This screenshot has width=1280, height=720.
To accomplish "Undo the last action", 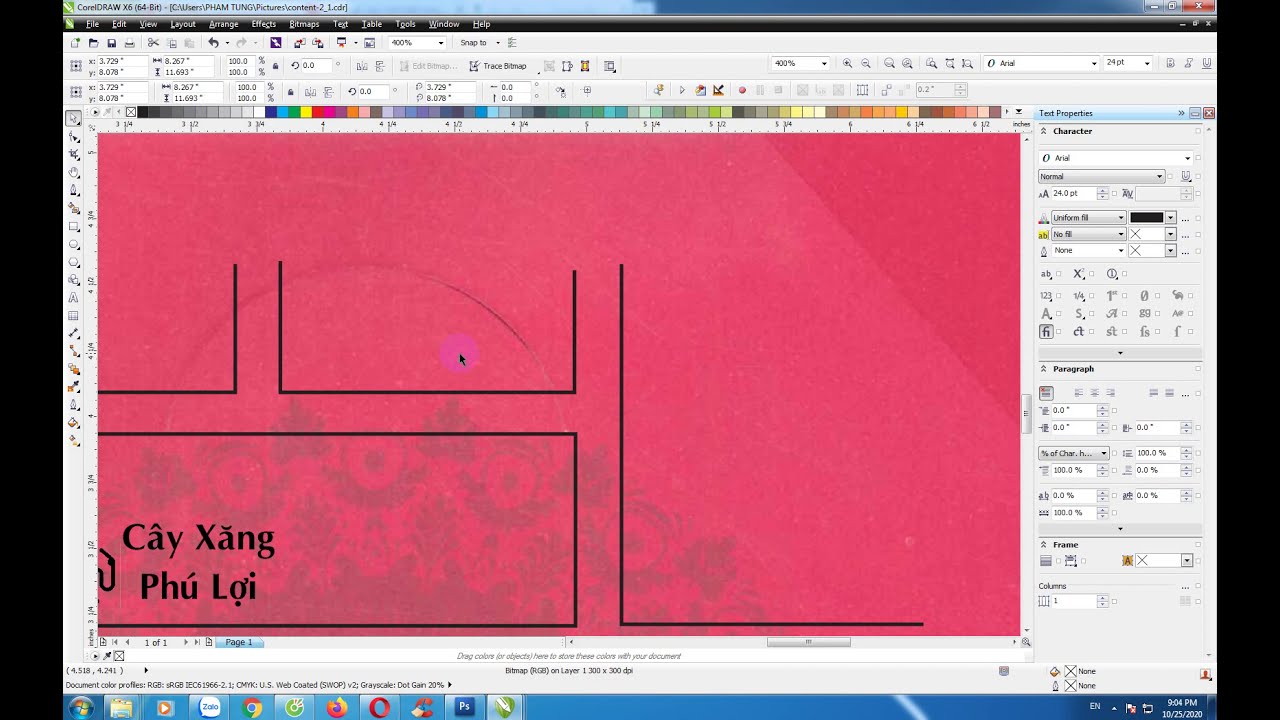I will point(213,43).
